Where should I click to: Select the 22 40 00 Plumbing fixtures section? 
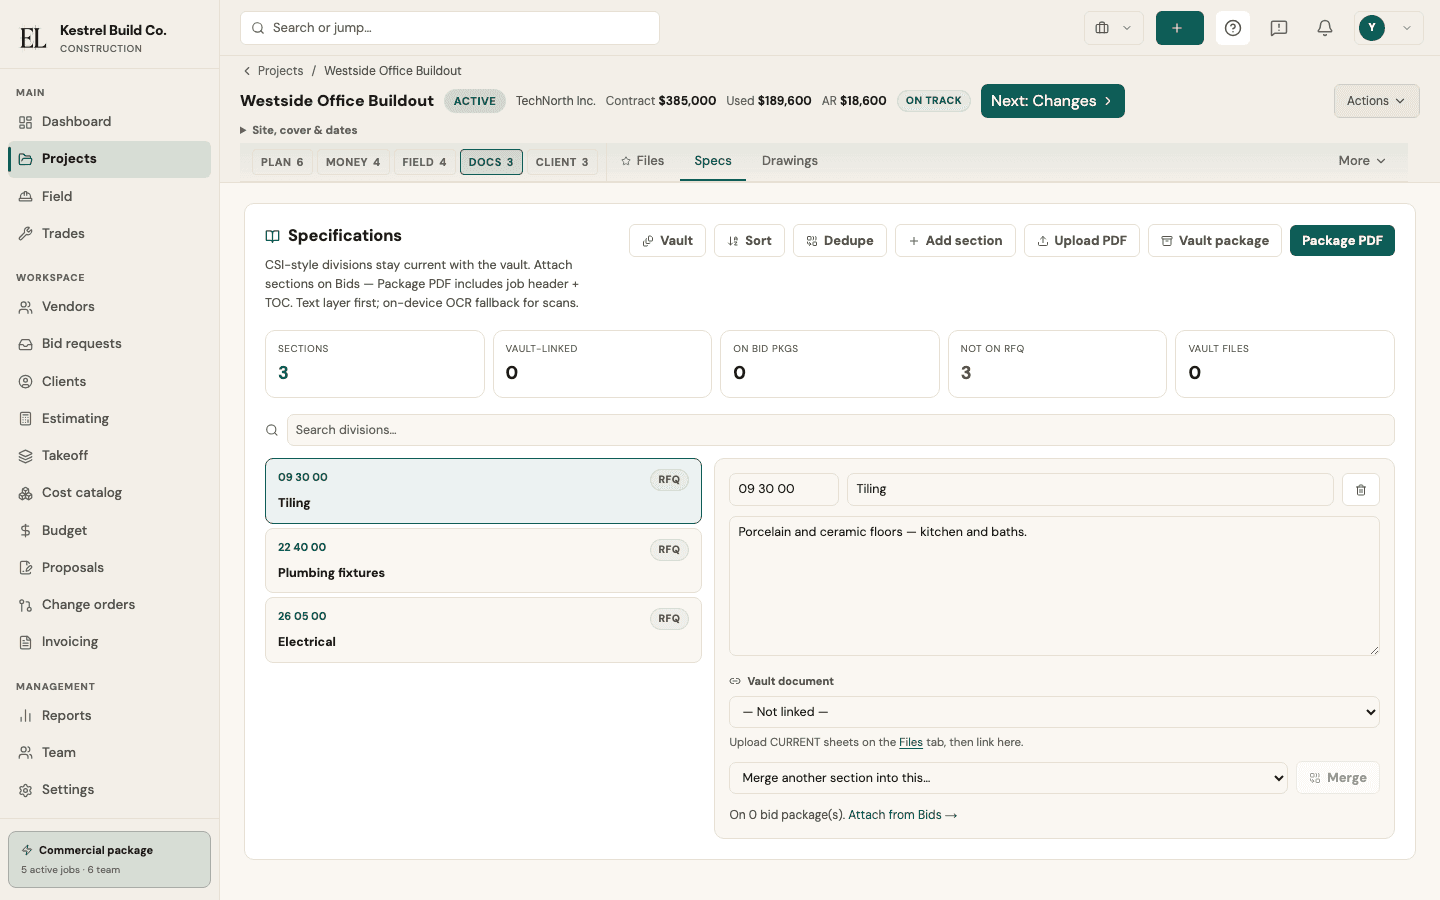[x=483, y=560]
